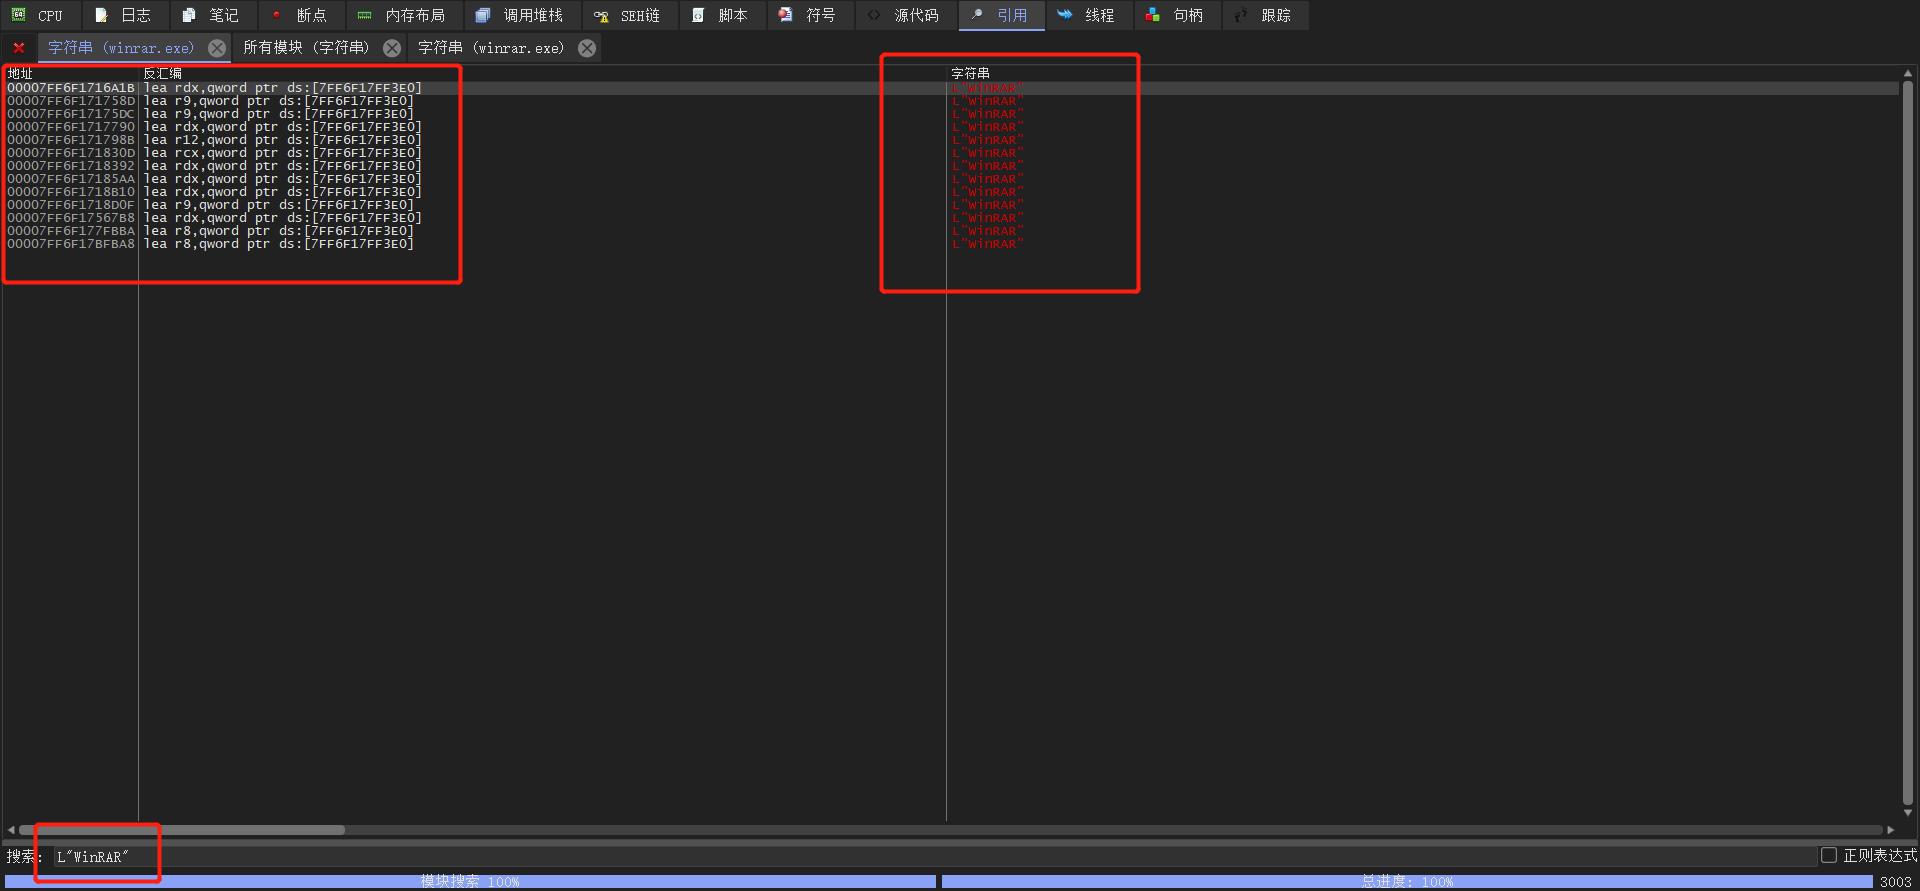Click the horizontal scrollbar left arrow
Screen dimensions: 1920x891
pos(11,830)
